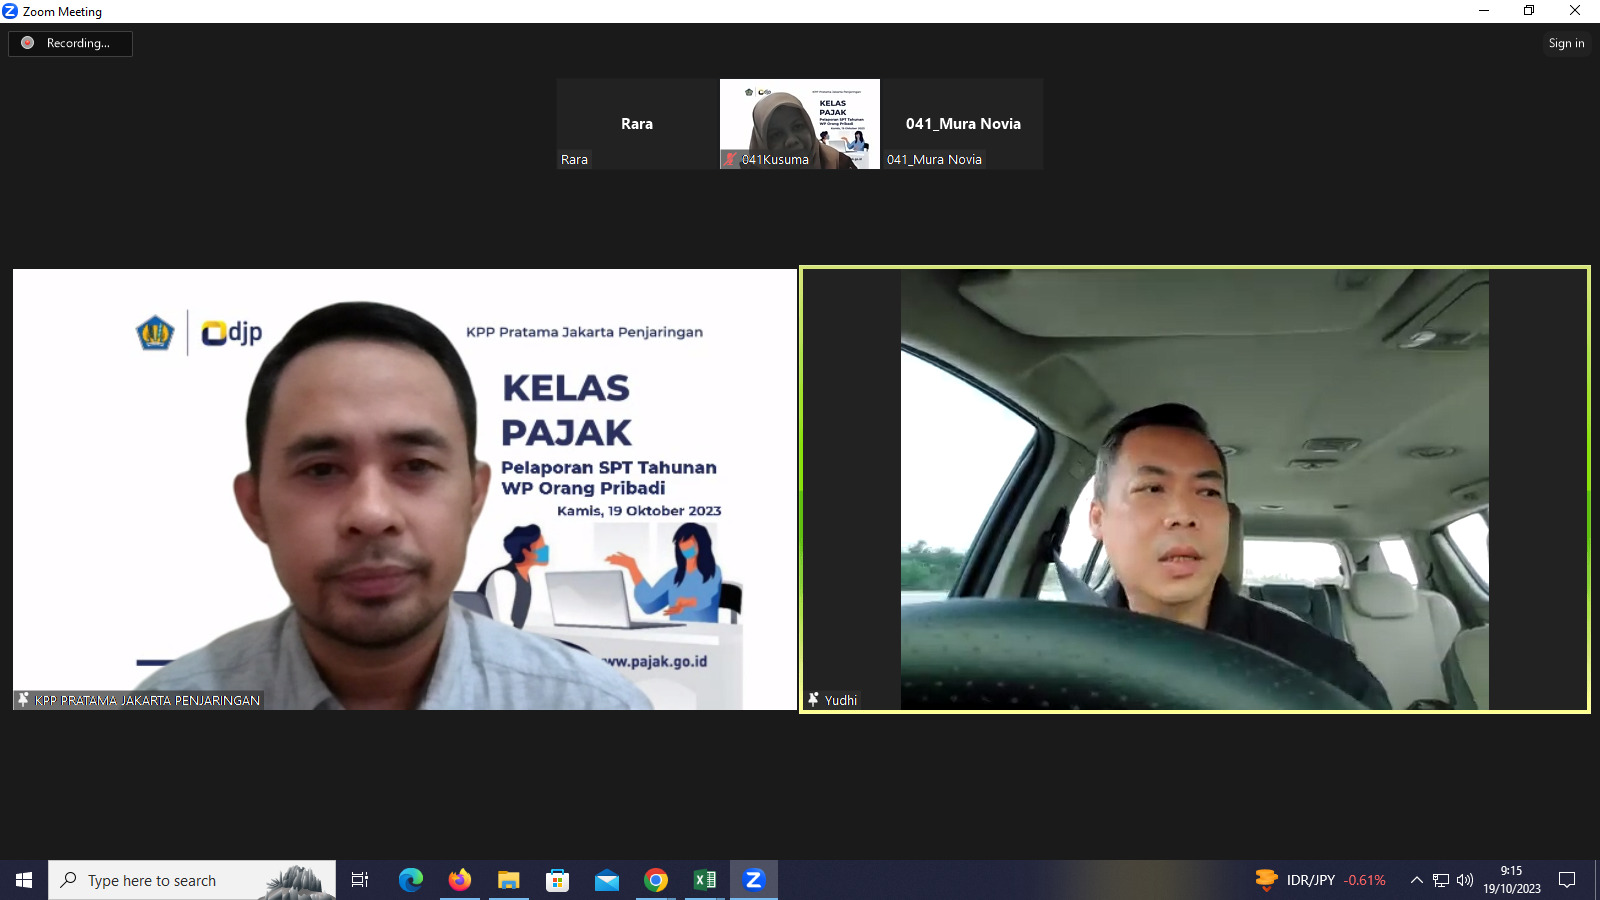The width and height of the screenshot is (1600, 900).
Task: Open the Windows Start menu
Action: tap(24, 880)
